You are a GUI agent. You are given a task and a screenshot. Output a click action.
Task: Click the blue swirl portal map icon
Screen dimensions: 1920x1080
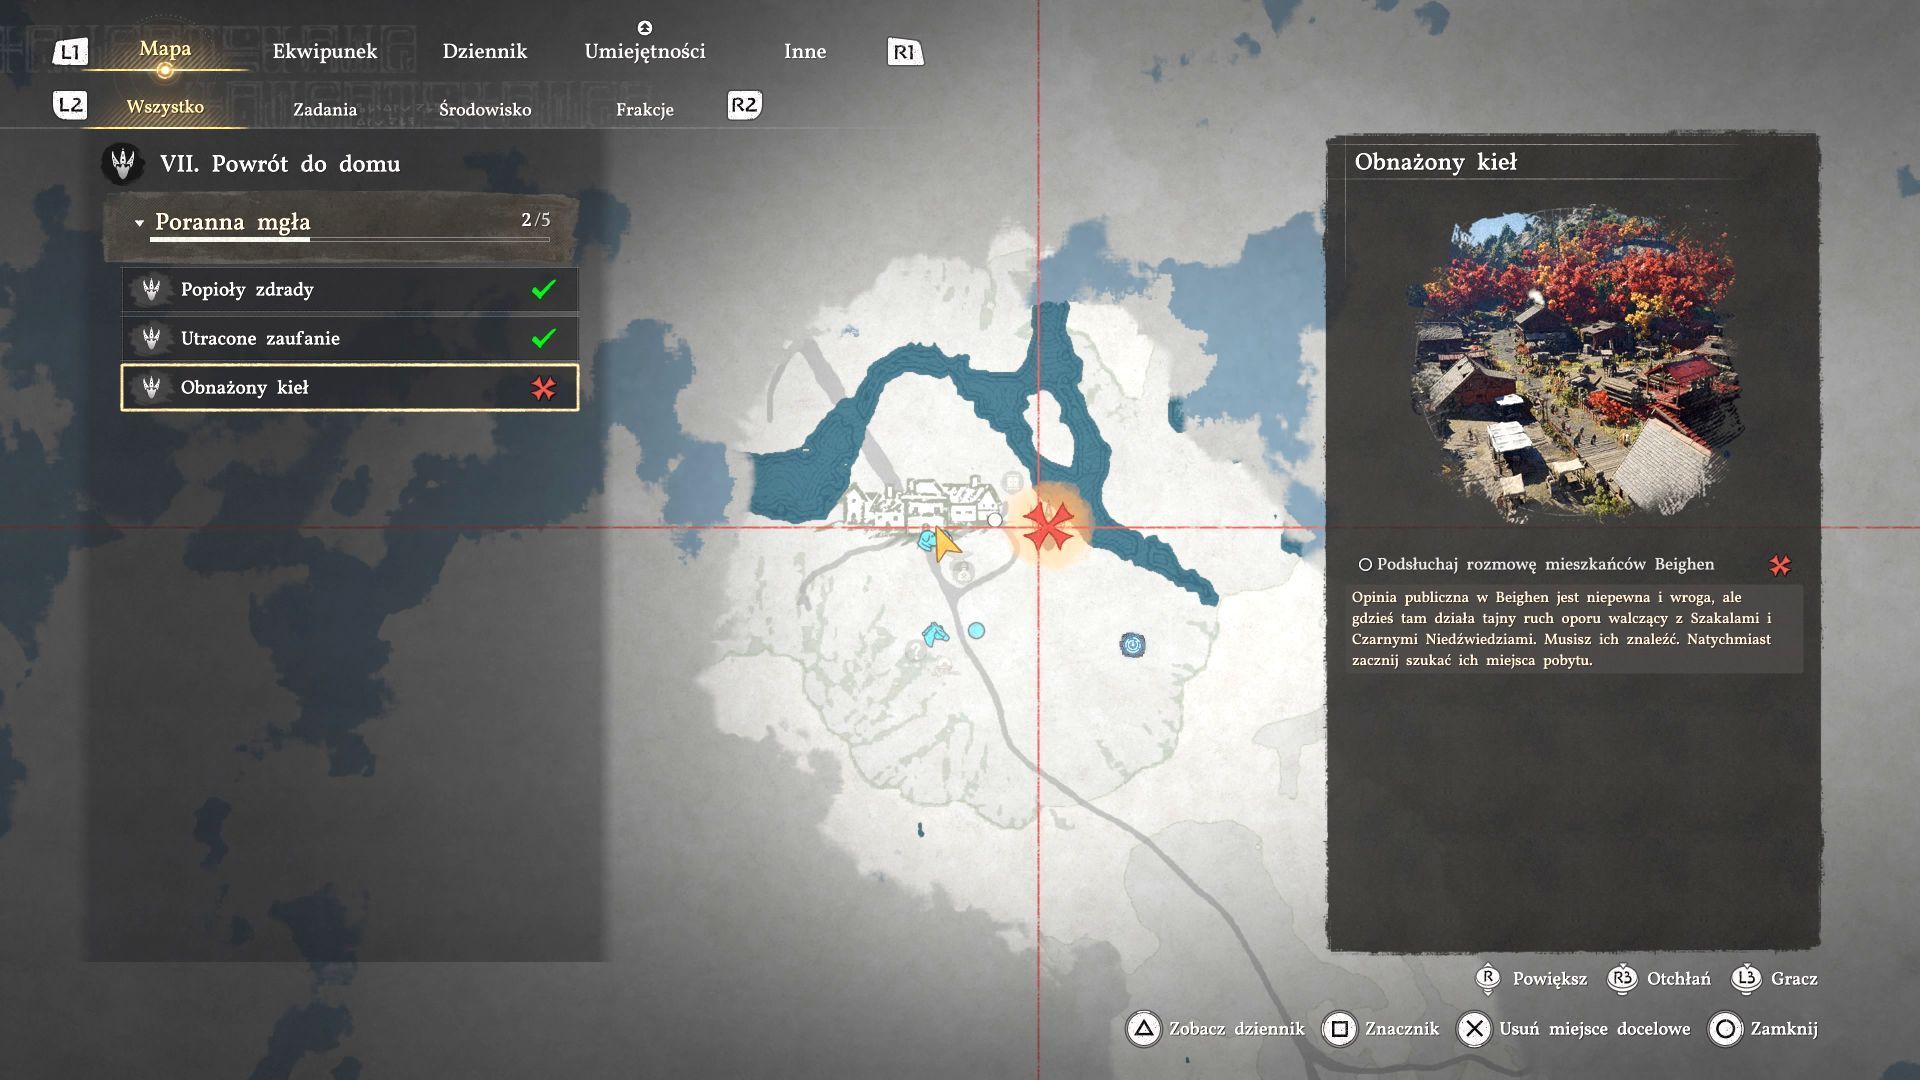[x=1132, y=645]
